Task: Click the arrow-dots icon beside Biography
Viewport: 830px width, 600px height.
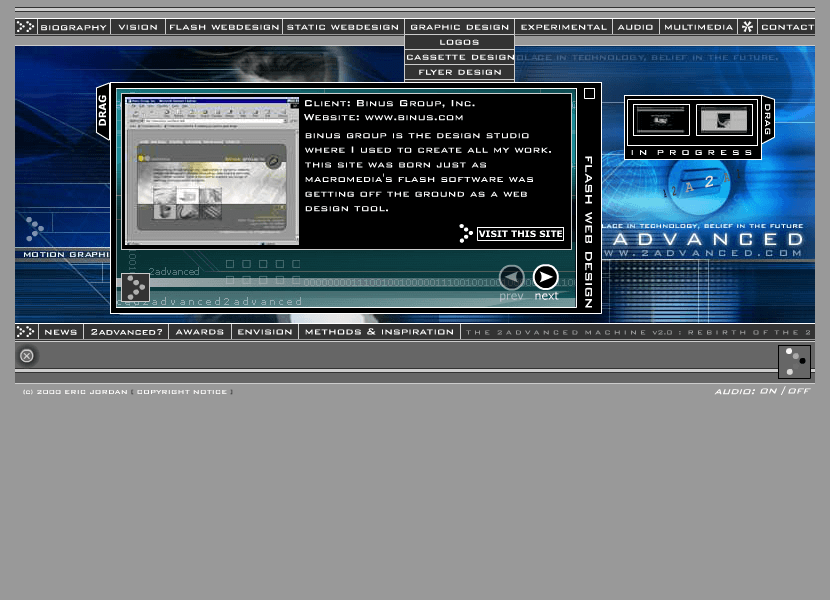Action: click(25, 27)
